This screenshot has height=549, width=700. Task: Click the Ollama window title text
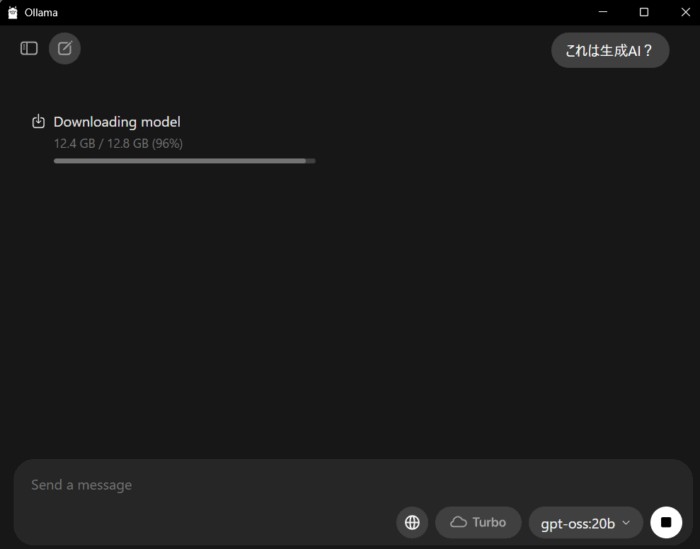(x=41, y=12)
